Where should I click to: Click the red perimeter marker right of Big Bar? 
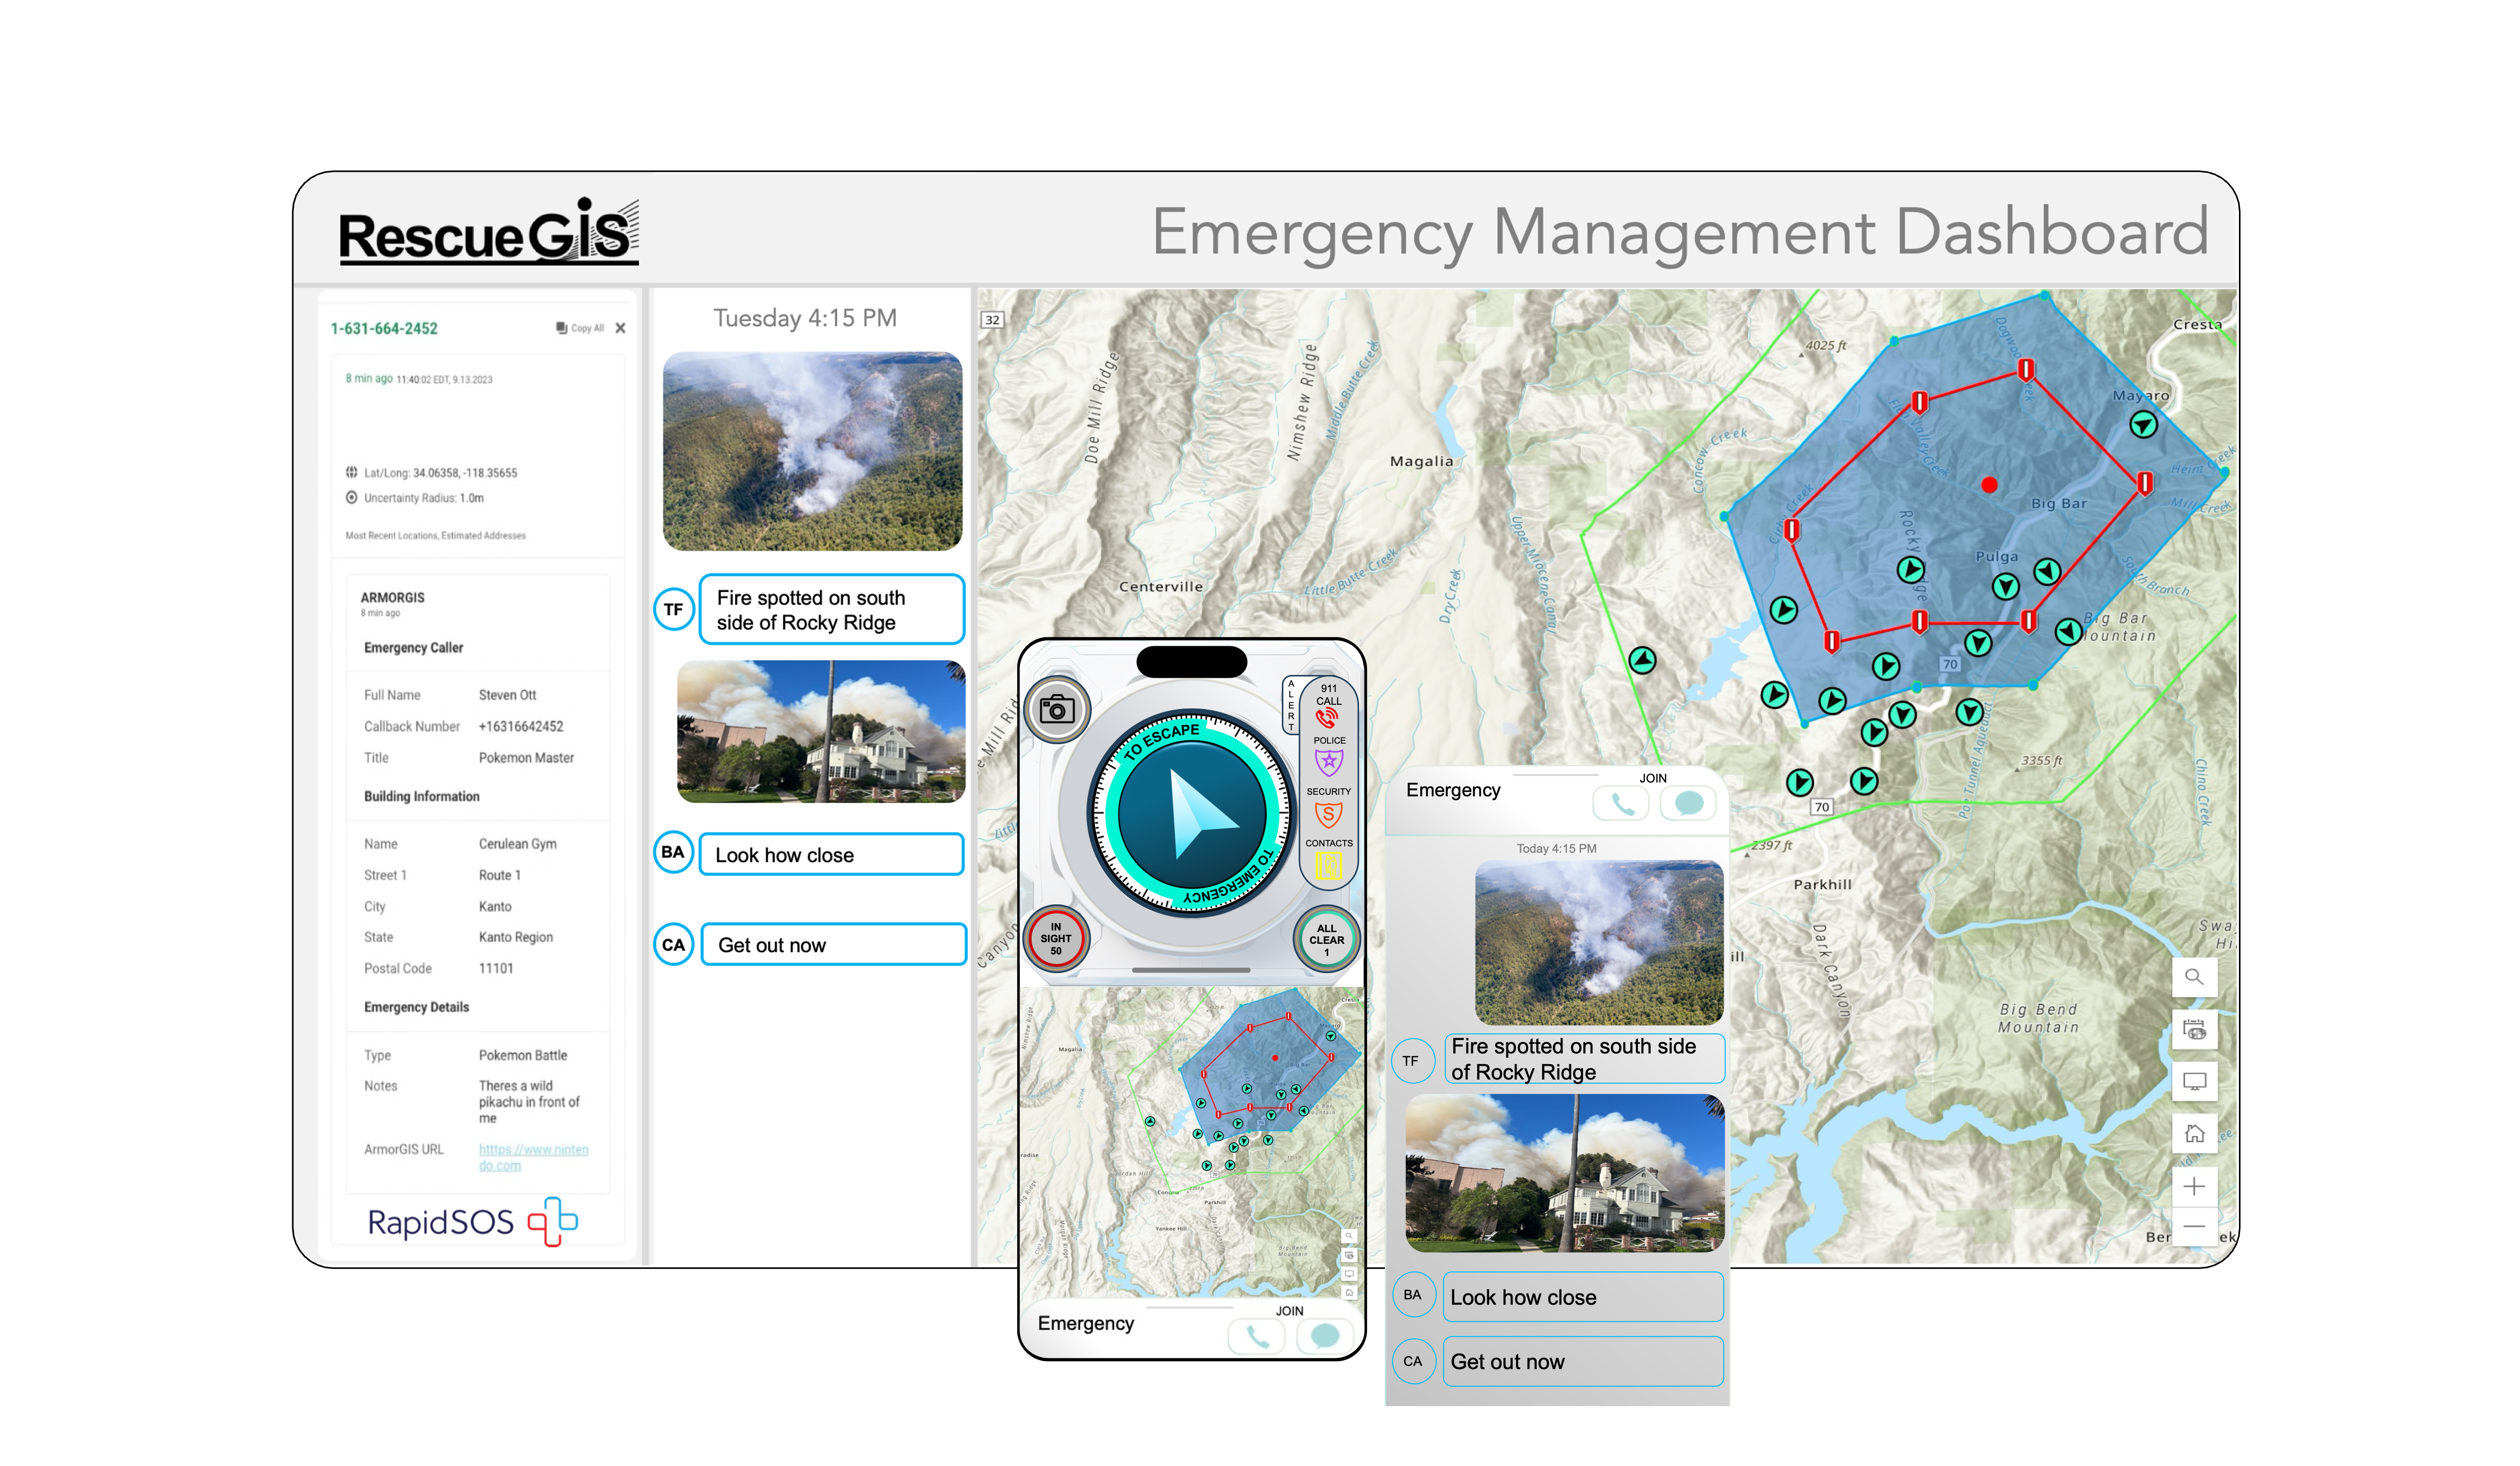coord(2144,484)
